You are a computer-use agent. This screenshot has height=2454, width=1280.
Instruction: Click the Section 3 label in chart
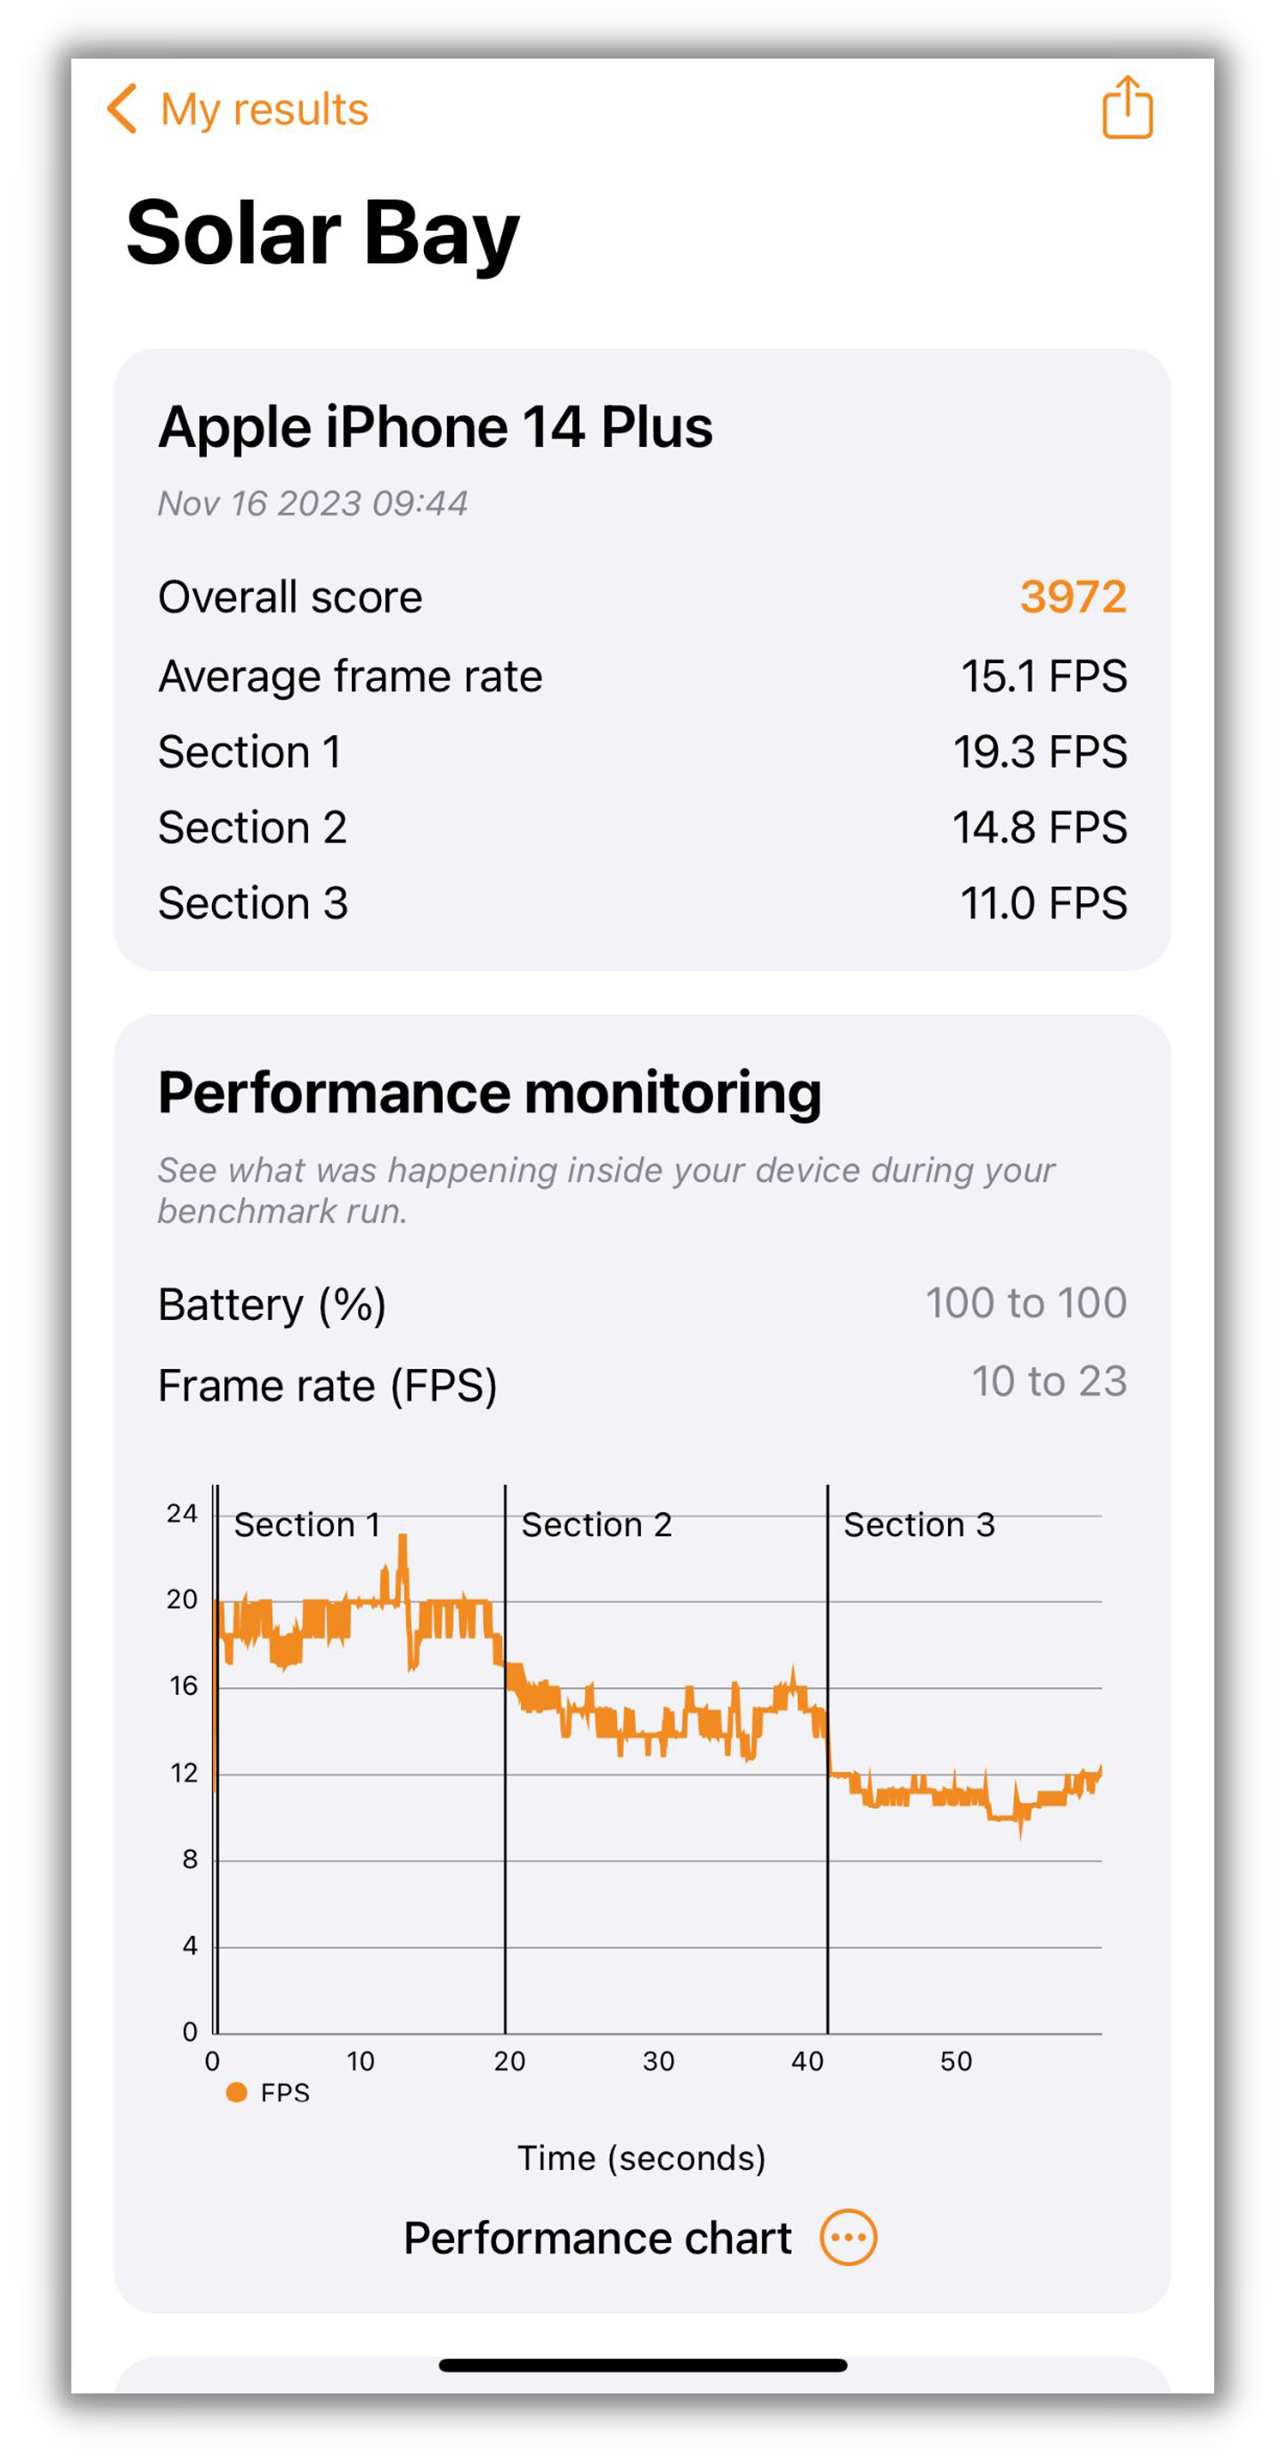click(919, 1524)
